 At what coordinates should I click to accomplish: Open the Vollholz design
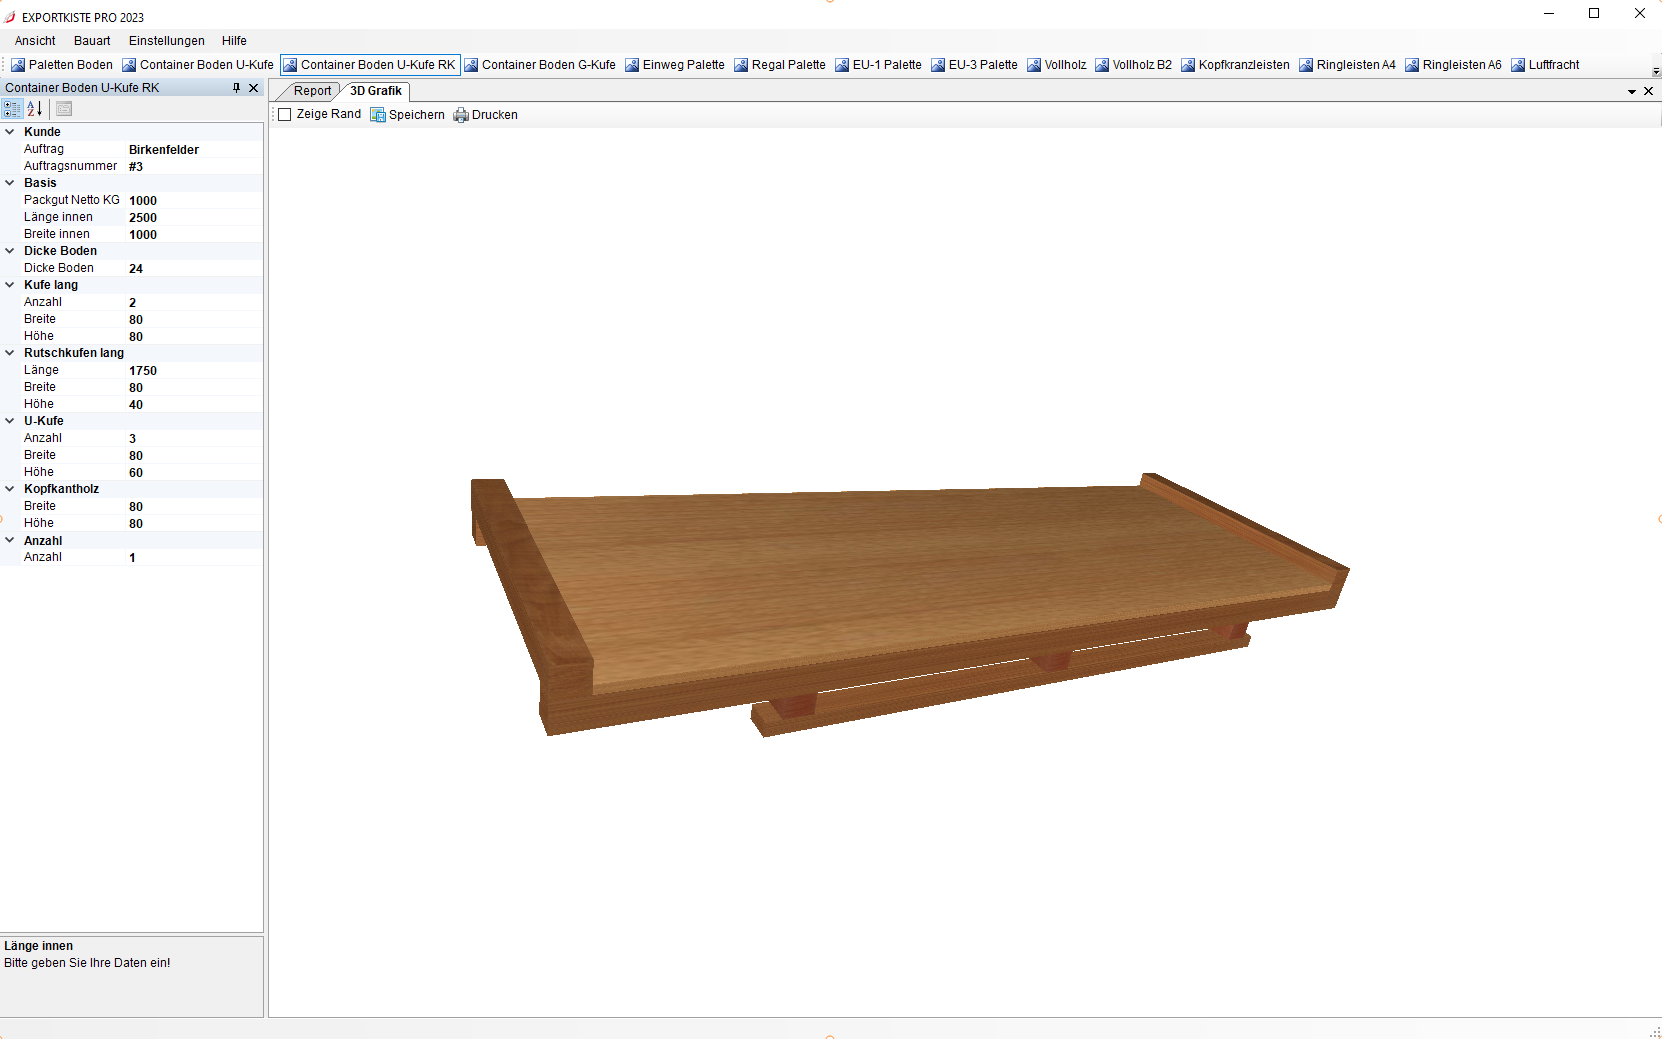(x=1056, y=65)
